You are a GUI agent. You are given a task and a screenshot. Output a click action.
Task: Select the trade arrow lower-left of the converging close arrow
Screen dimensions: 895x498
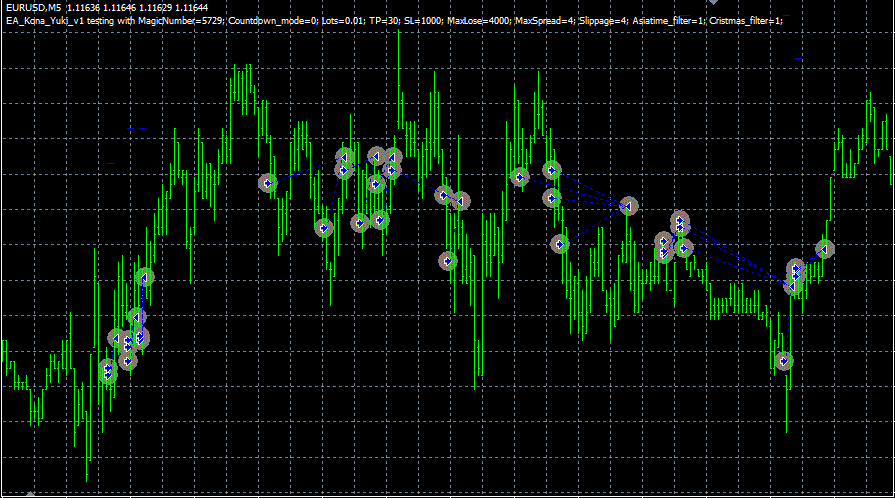[560, 243]
